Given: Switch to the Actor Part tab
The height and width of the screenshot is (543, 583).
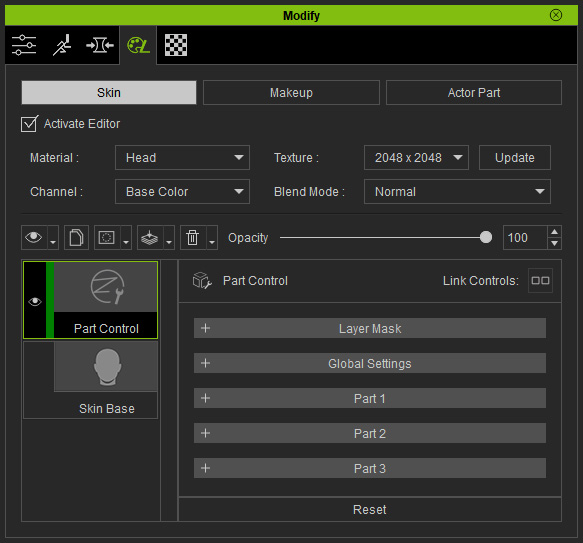Looking at the screenshot, I should click(474, 93).
